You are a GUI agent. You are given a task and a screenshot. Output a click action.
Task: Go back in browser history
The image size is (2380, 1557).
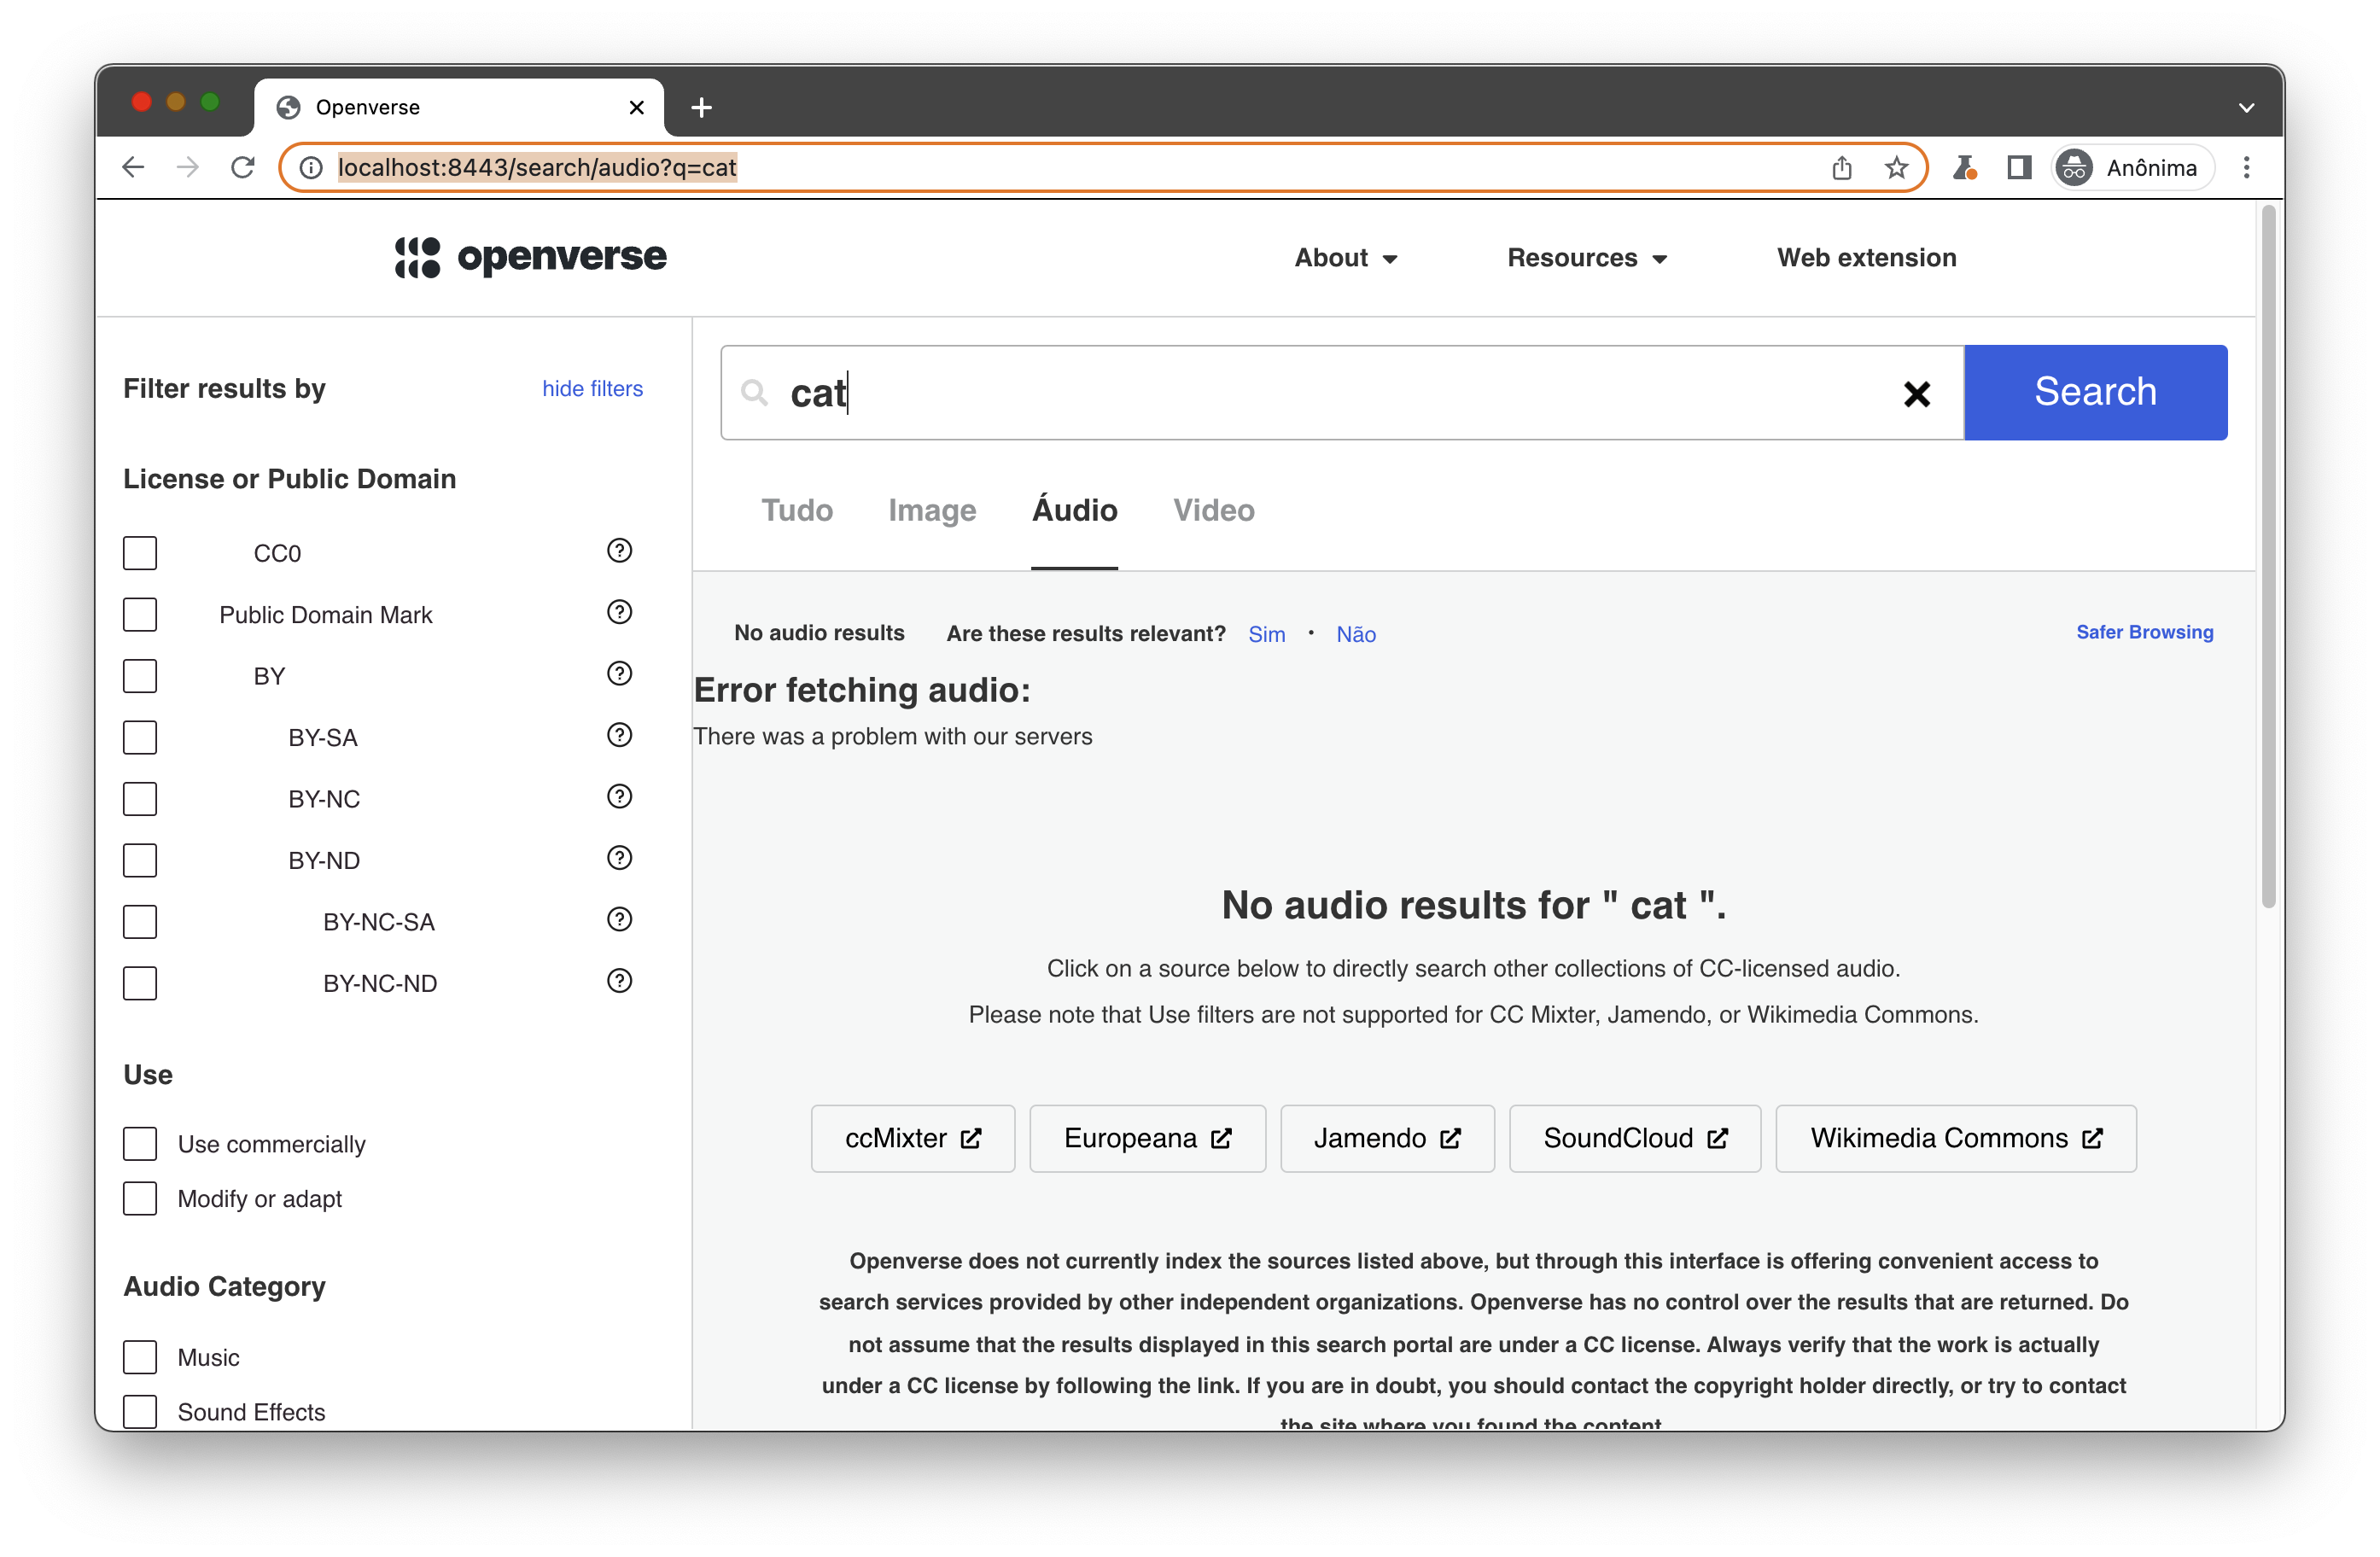133,167
